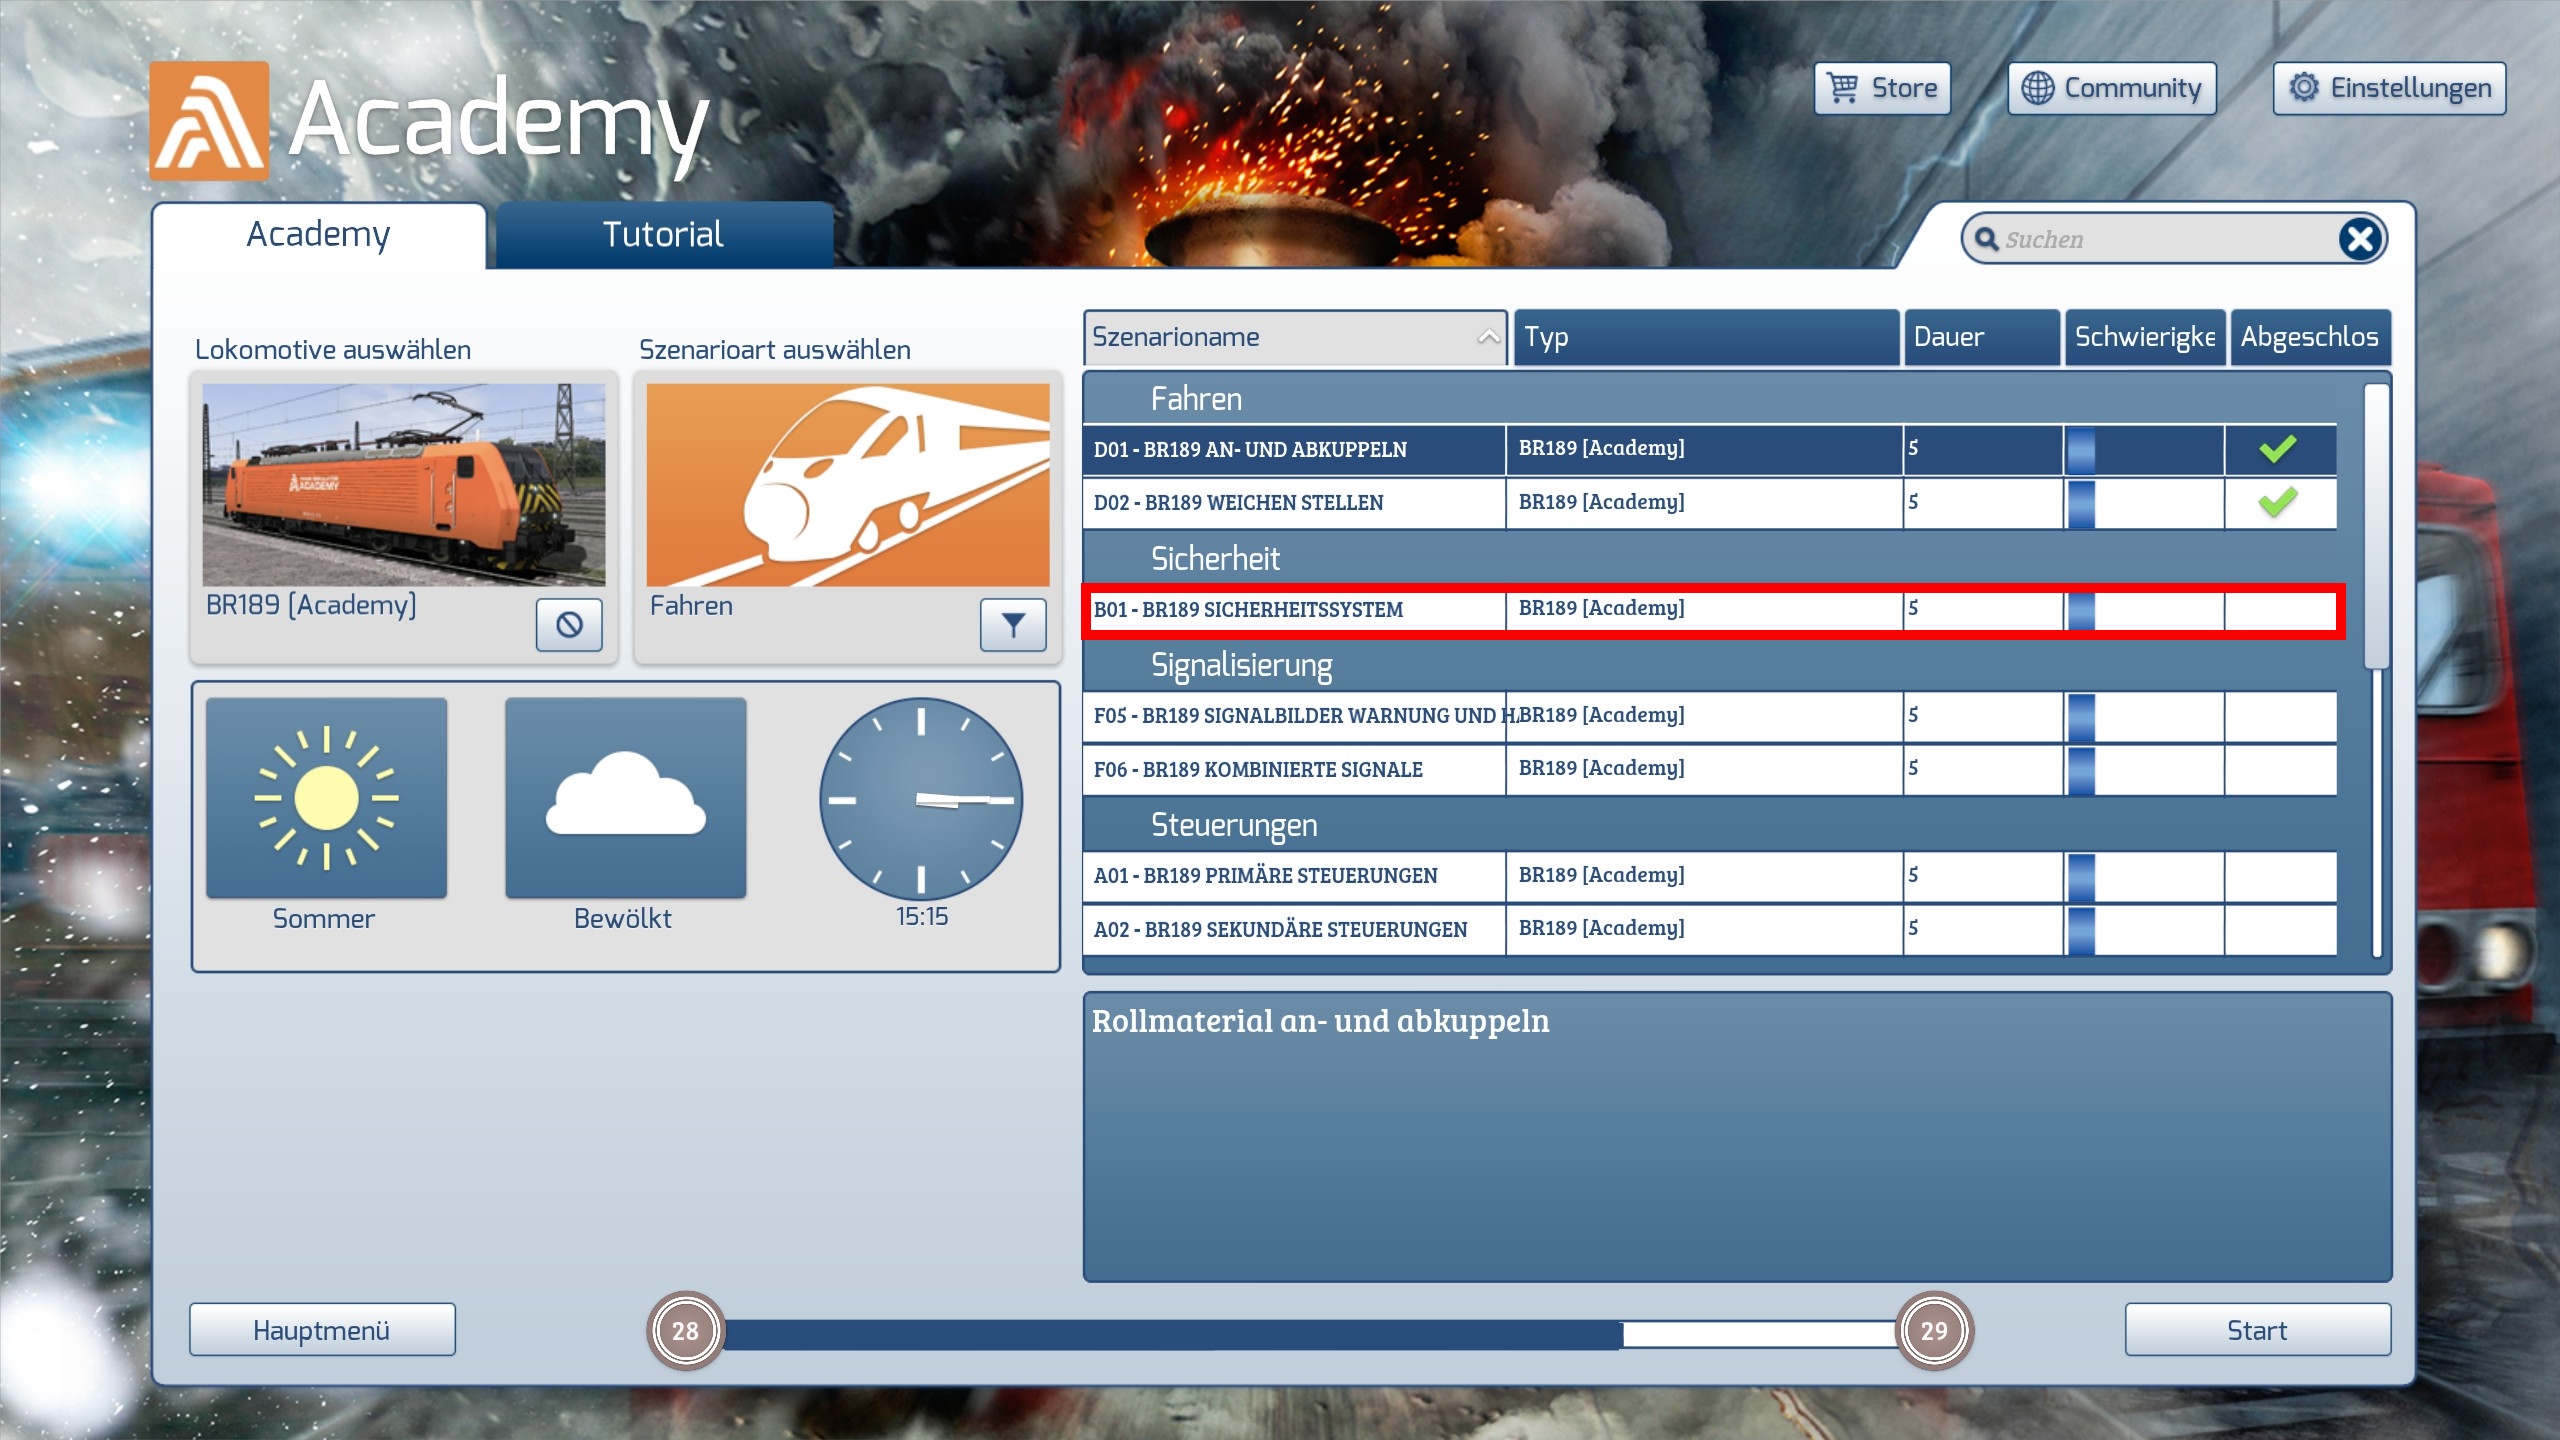This screenshot has width=2560, height=1440.
Task: Switch to the Tutorial tab
Action: point(663,235)
